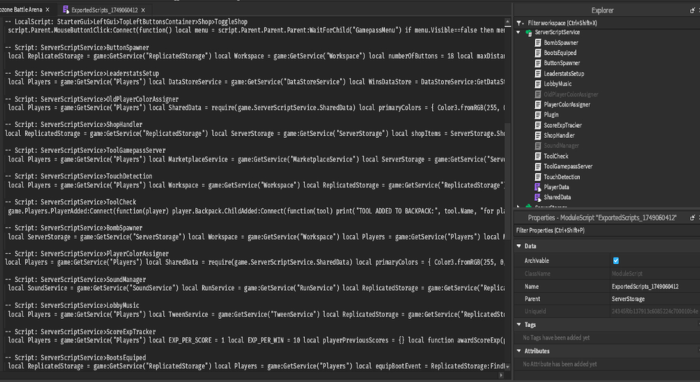Image resolution: width=700 pixels, height=382 pixels.
Task: Click the comment line 'ServerScriptService>ToolGamepassServer'
Action: (85, 150)
